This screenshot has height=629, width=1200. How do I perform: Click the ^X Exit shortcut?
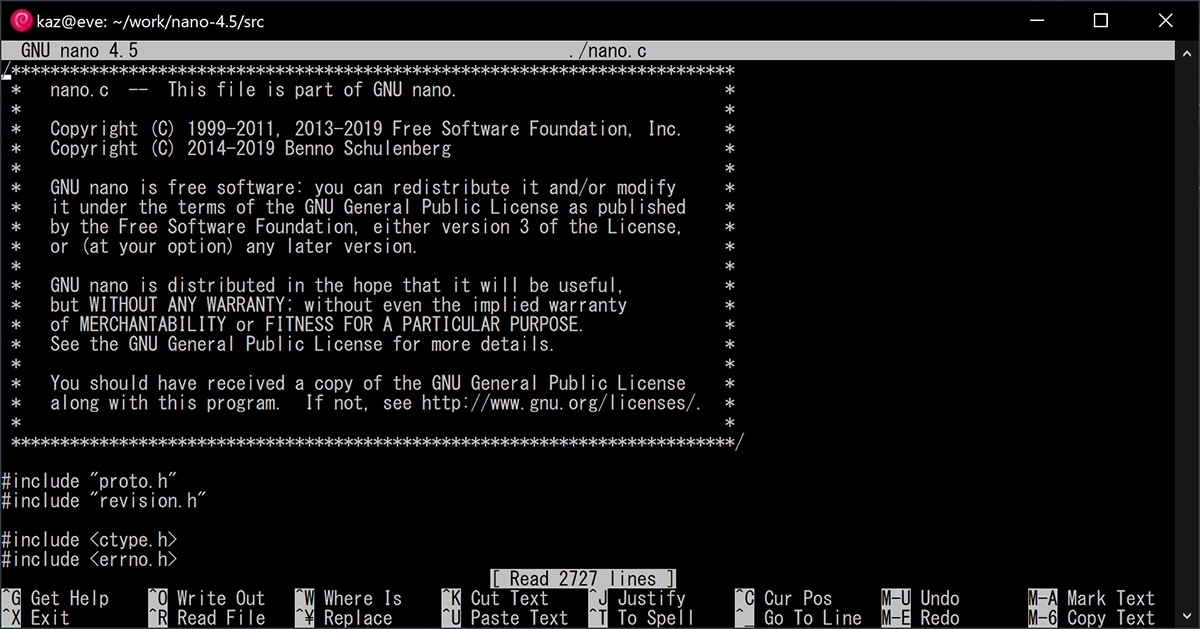(36, 618)
